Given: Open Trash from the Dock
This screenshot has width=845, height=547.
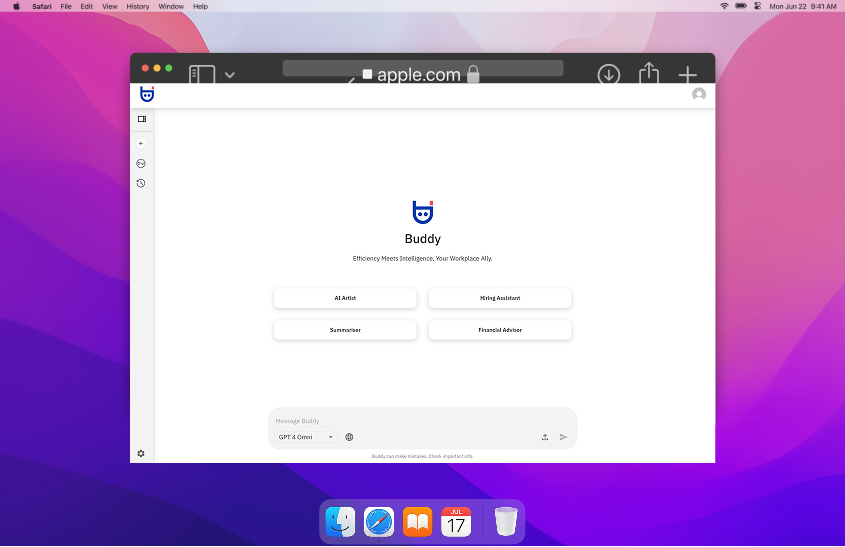Looking at the screenshot, I should coord(506,522).
